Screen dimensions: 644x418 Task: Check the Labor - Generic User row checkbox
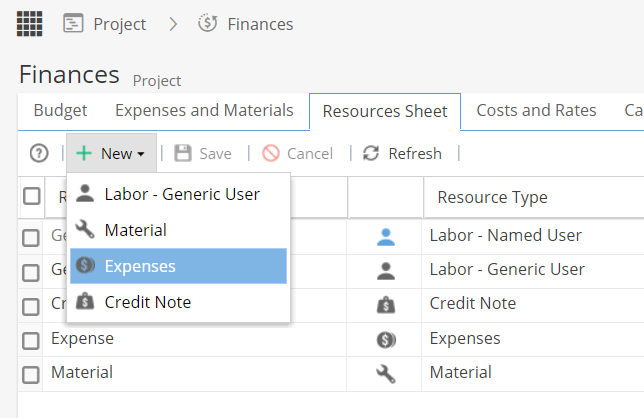click(x=31, y=272)
